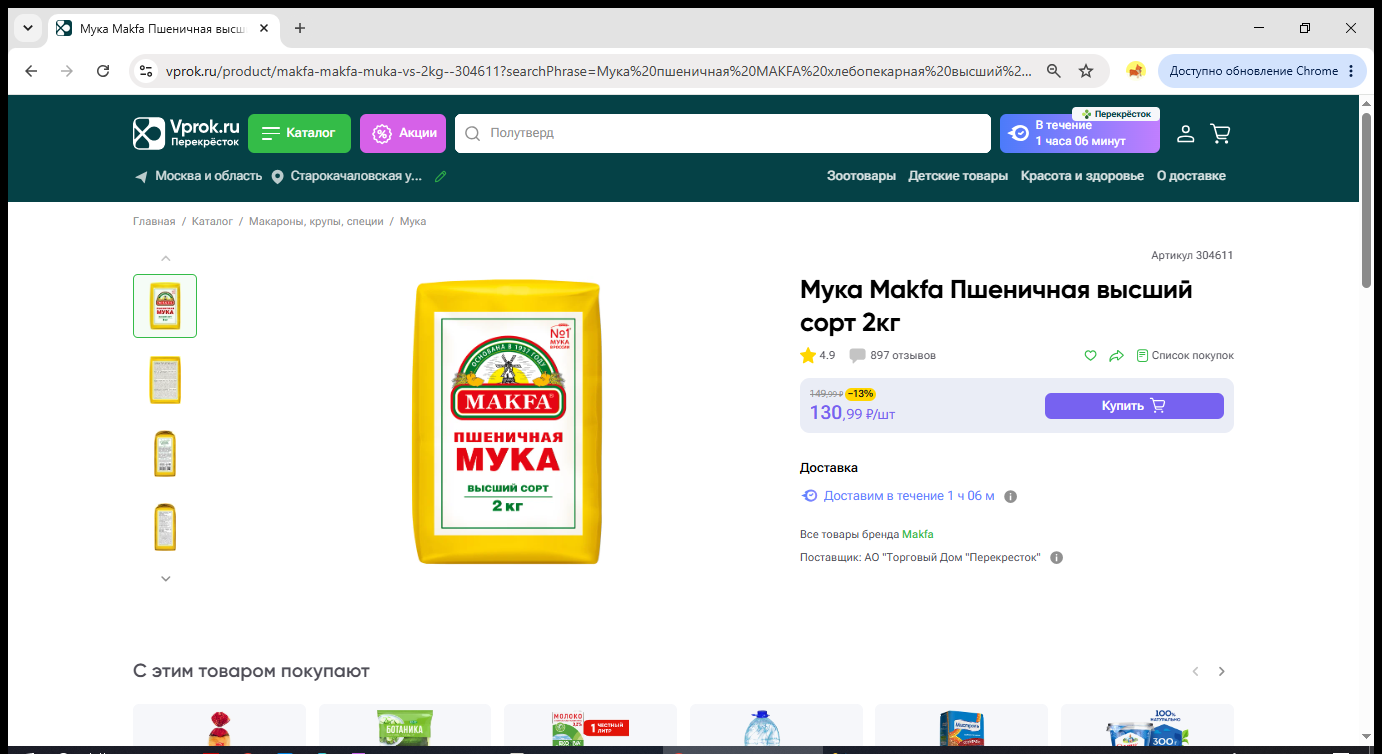This screenshot has height=754, width=1382.
Task: Click the main Makfa flour product image
Action: point(508,422)
